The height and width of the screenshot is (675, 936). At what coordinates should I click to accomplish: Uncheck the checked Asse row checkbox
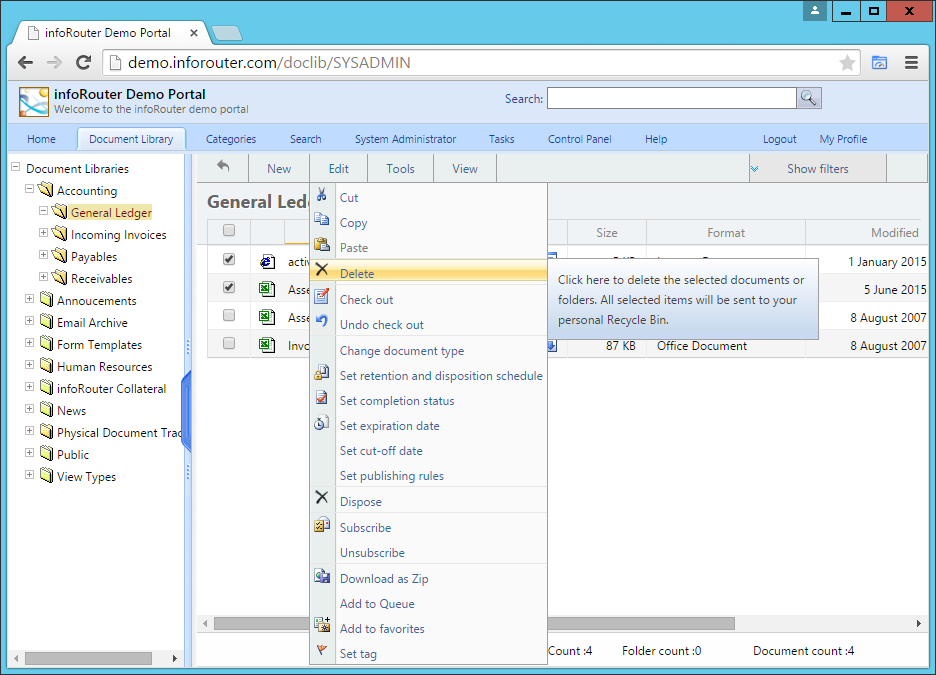tap(229, 287)
